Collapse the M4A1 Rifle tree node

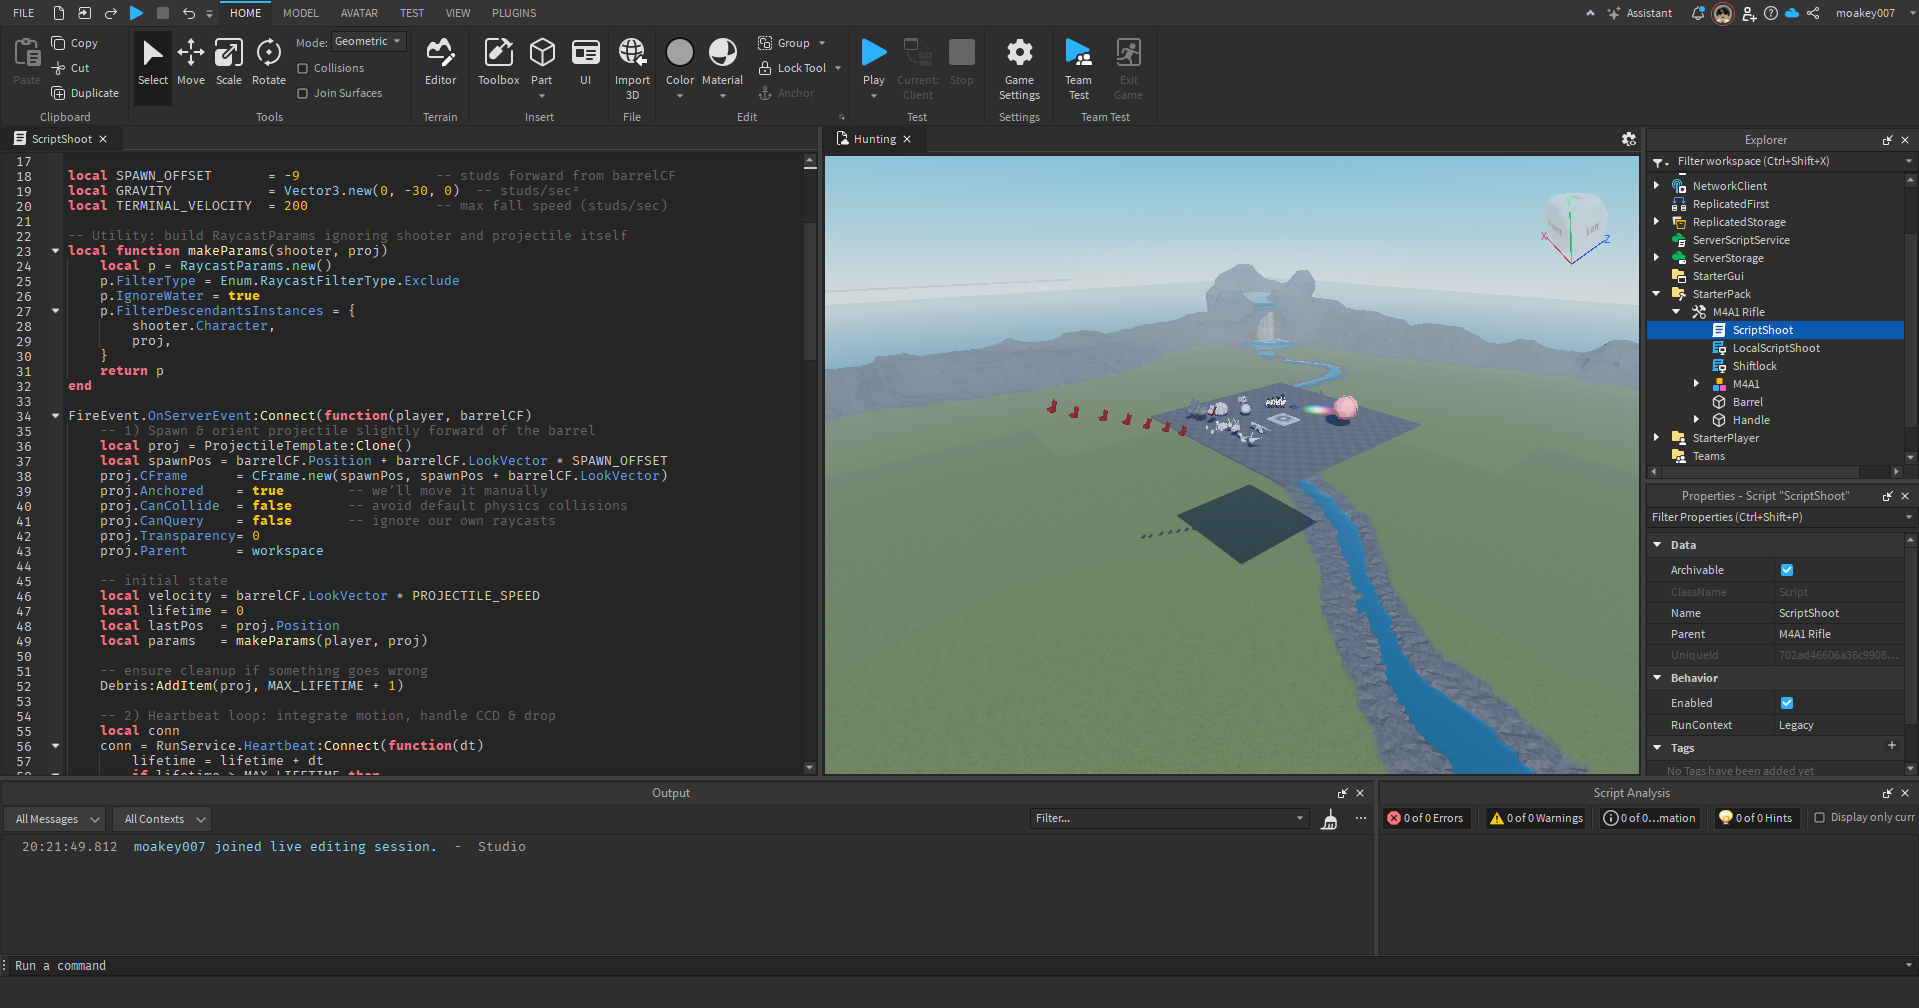1677,312
